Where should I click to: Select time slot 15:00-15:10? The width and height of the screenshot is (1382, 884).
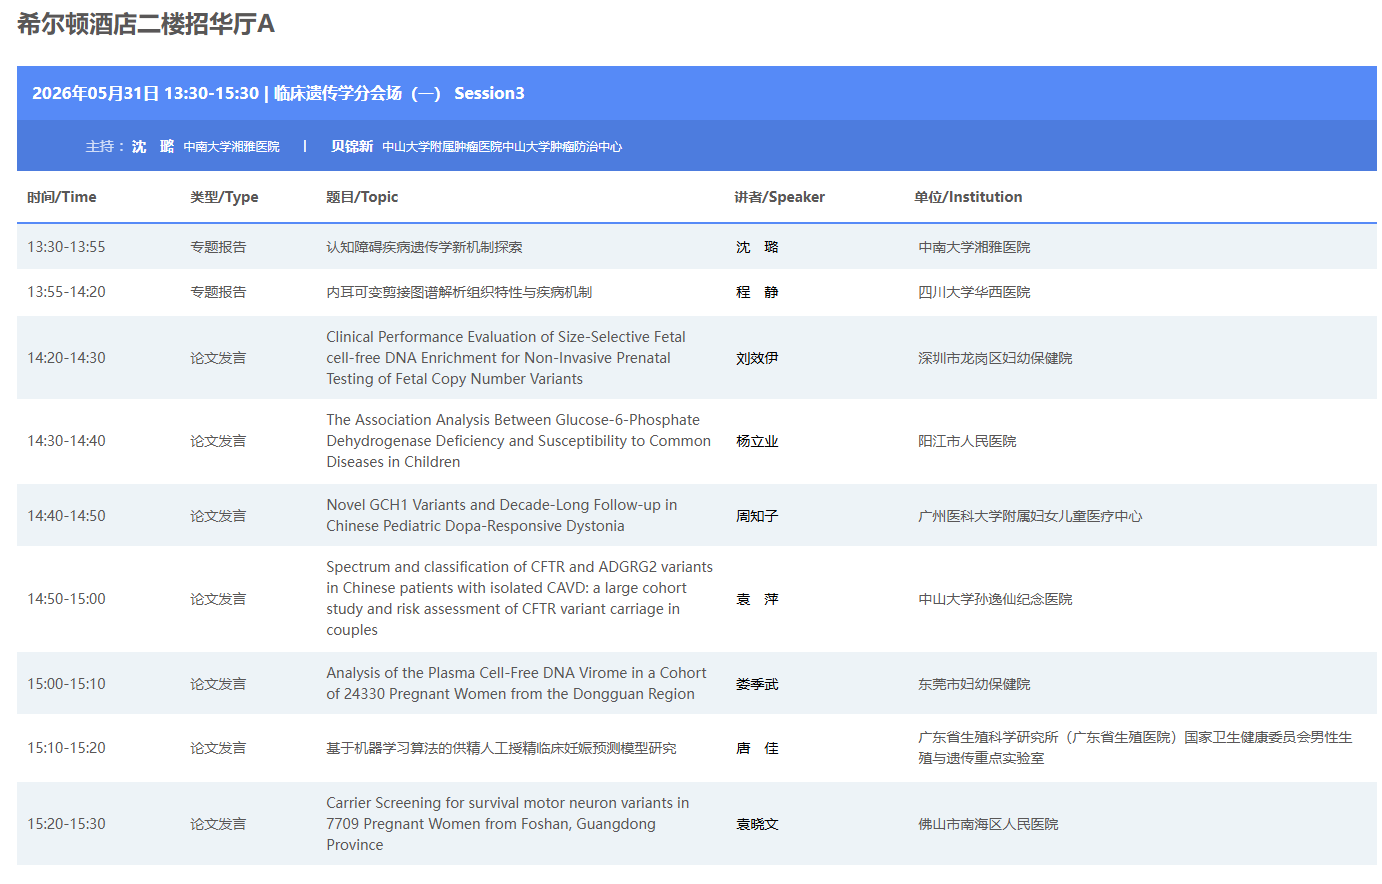[66, 684]
